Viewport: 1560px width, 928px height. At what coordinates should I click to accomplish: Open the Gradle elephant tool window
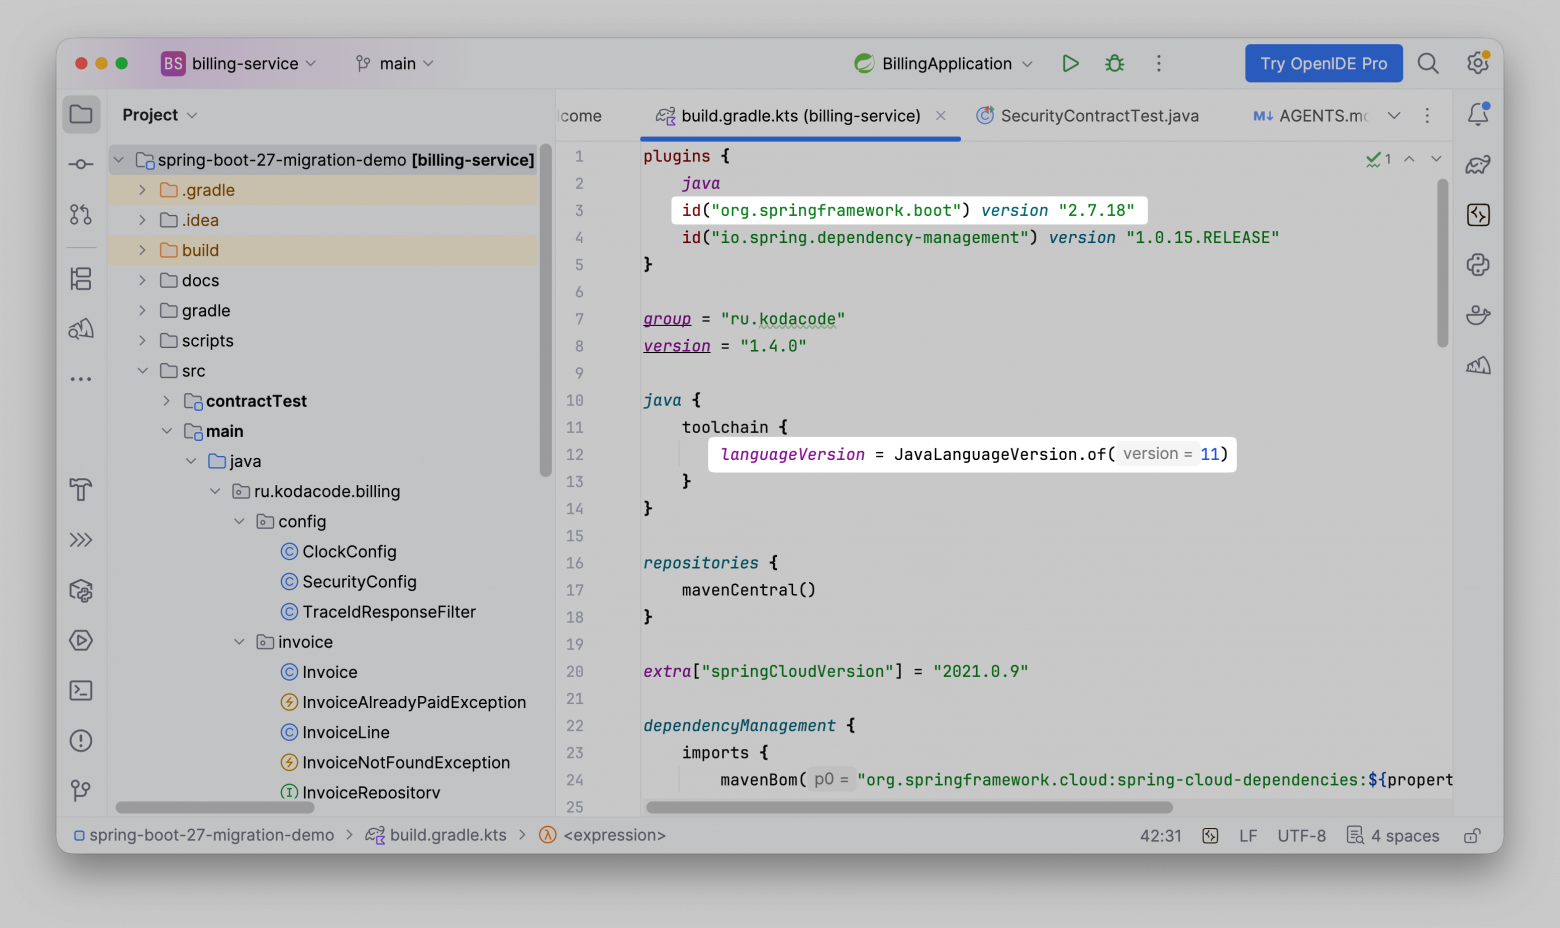(1478, 164)
